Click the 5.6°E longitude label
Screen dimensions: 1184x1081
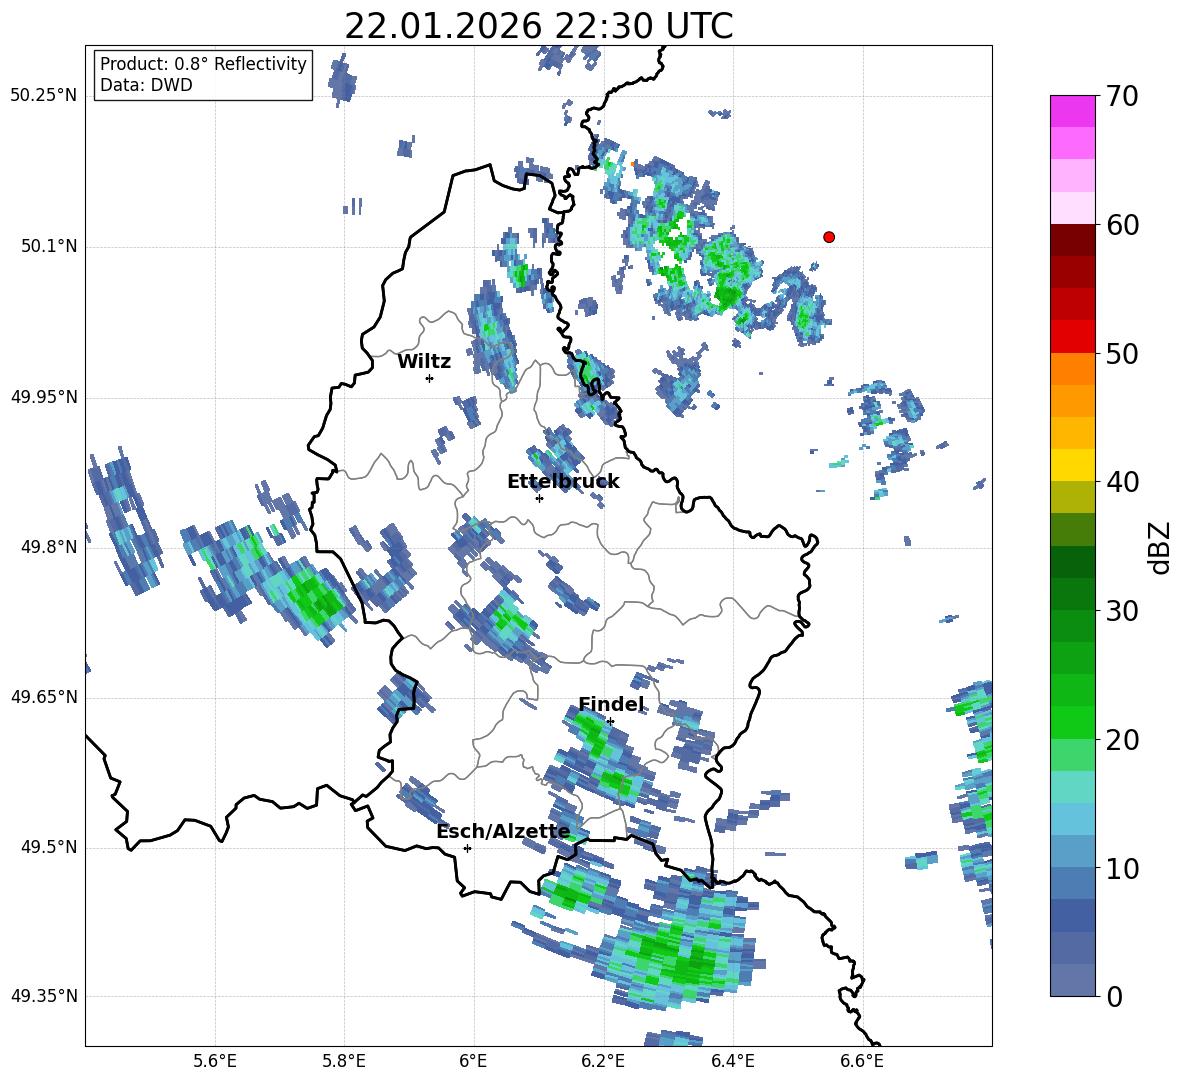click(215, 1061)
